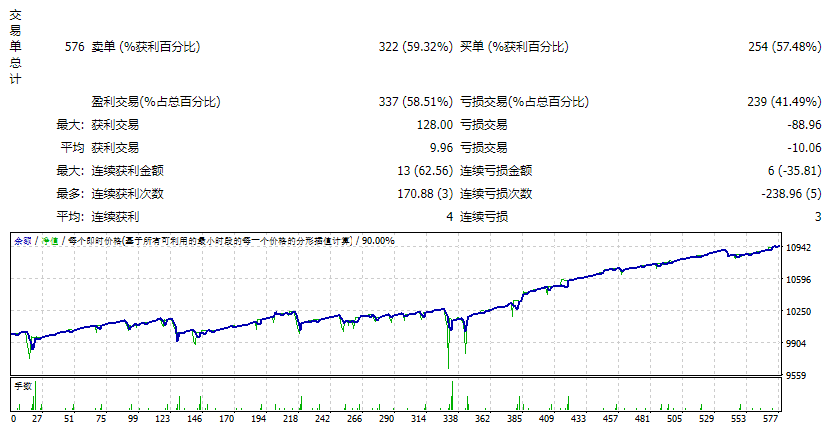Screen dimensions: 840x429
Task: Click trade number 290 on horizontal axis
Action: 386,419
